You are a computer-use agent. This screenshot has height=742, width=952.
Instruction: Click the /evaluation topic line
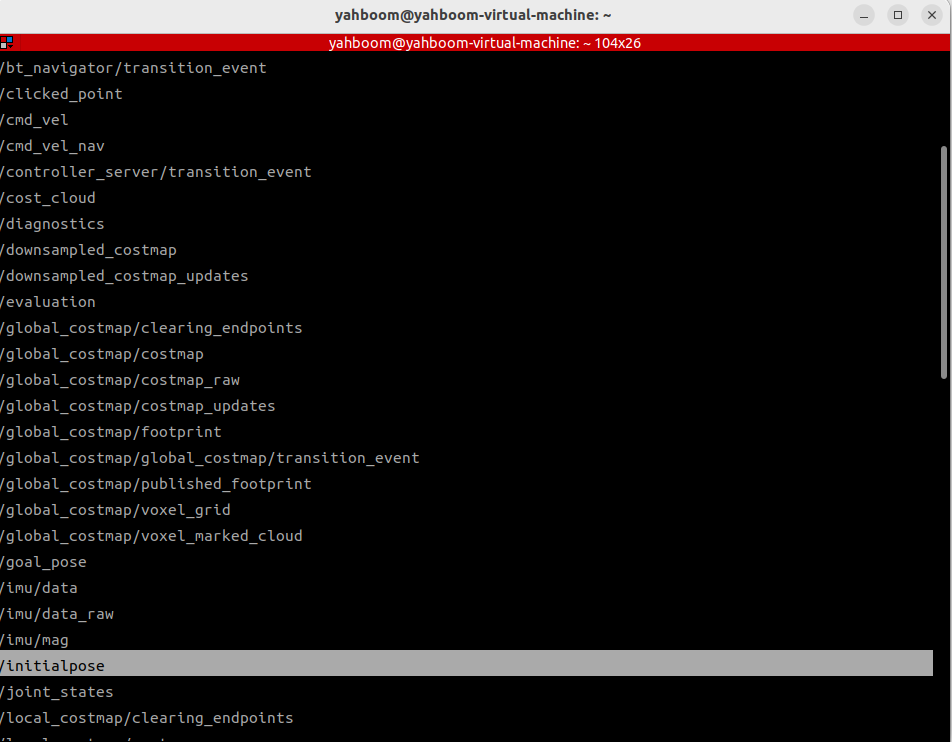[x=48, y=302]
